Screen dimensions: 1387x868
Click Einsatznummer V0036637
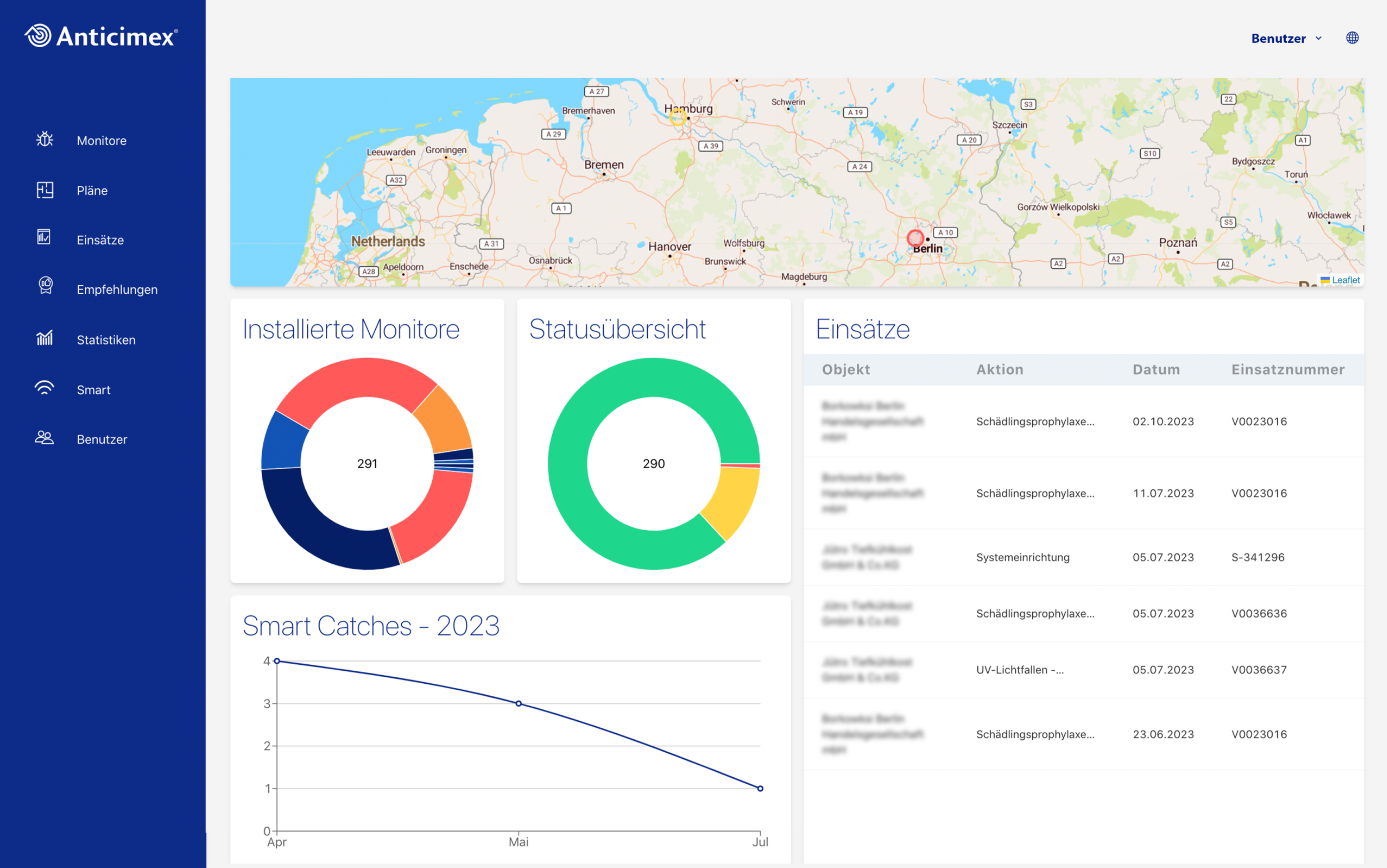click(x=1259, y=669)
